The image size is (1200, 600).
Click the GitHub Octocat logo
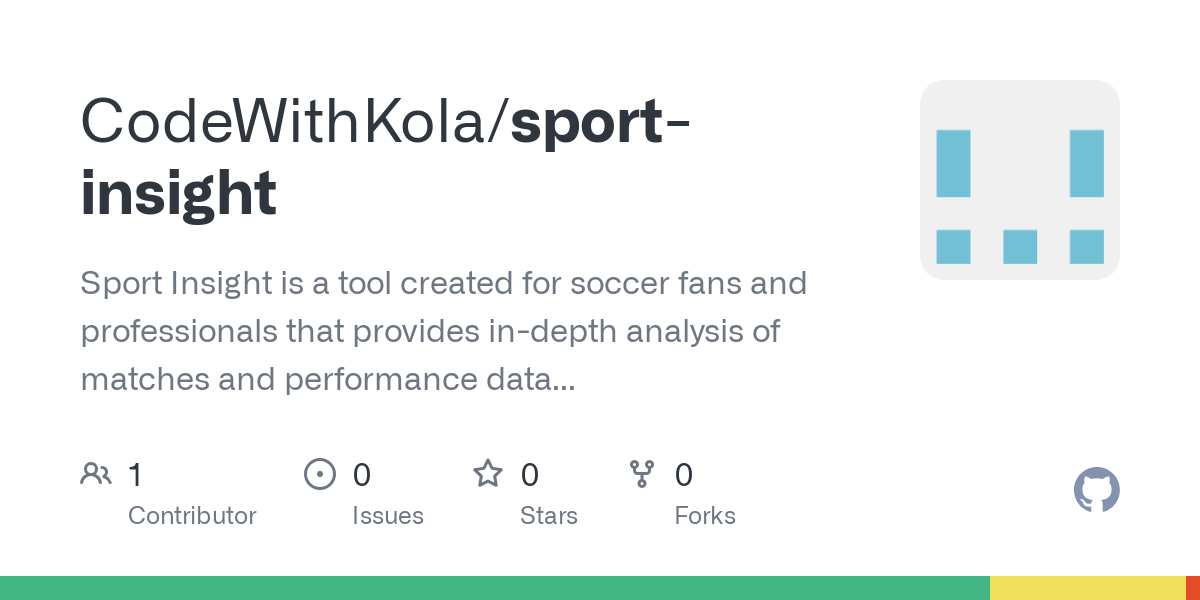click(x=1097, y=490)
